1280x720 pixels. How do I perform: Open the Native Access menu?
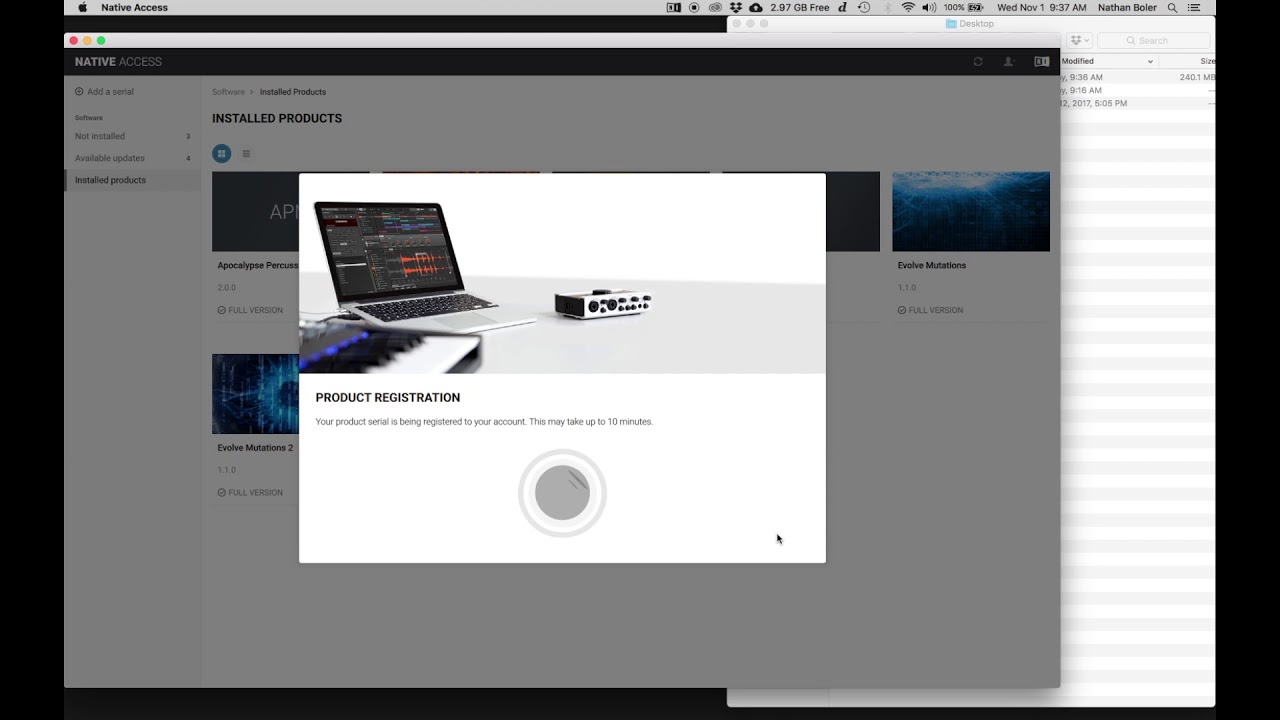coord(134,7)
